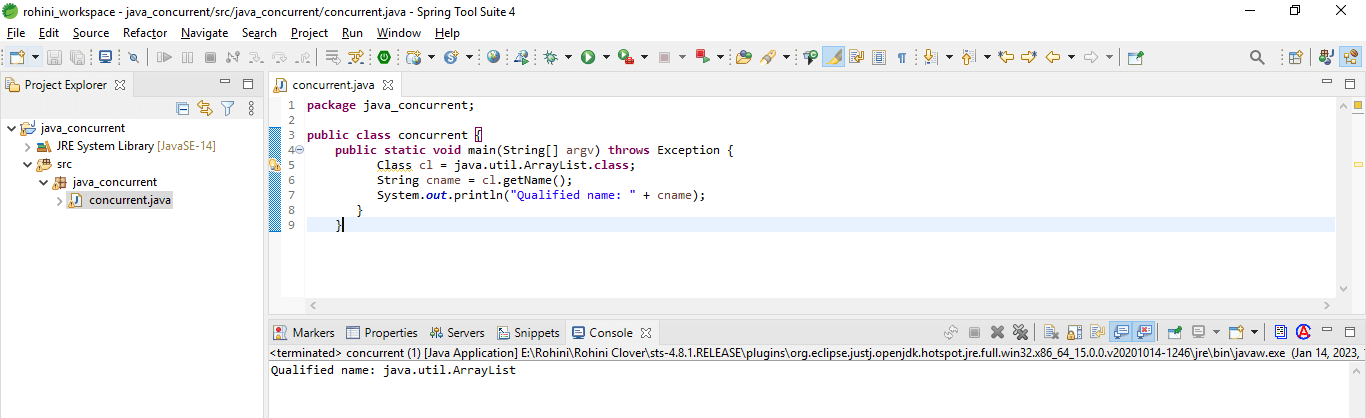This screenshot has height=418, width=1366.
Task: Click the Open Web Browser globe icon
Action: coord(493,57)
